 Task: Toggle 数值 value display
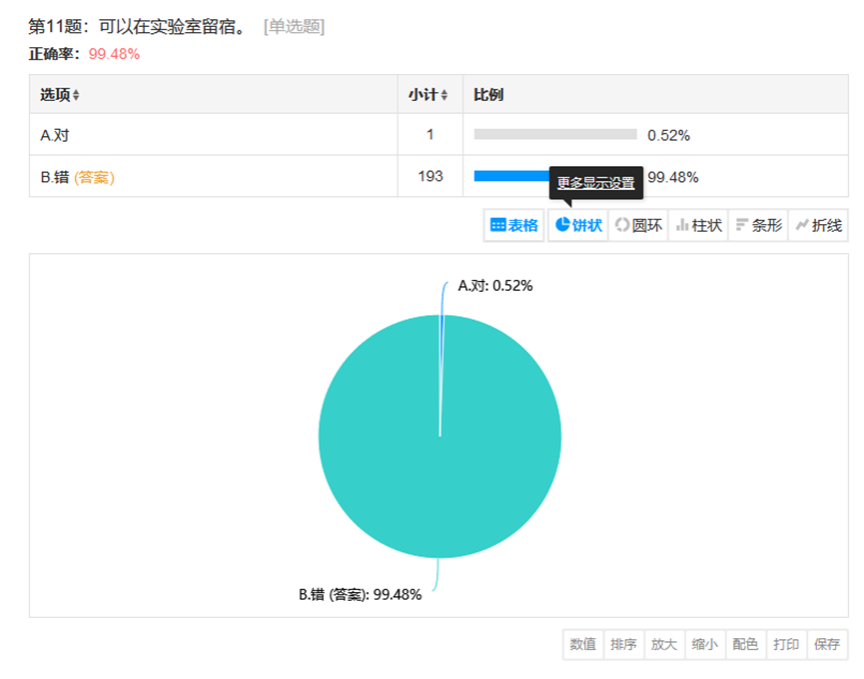583,644
